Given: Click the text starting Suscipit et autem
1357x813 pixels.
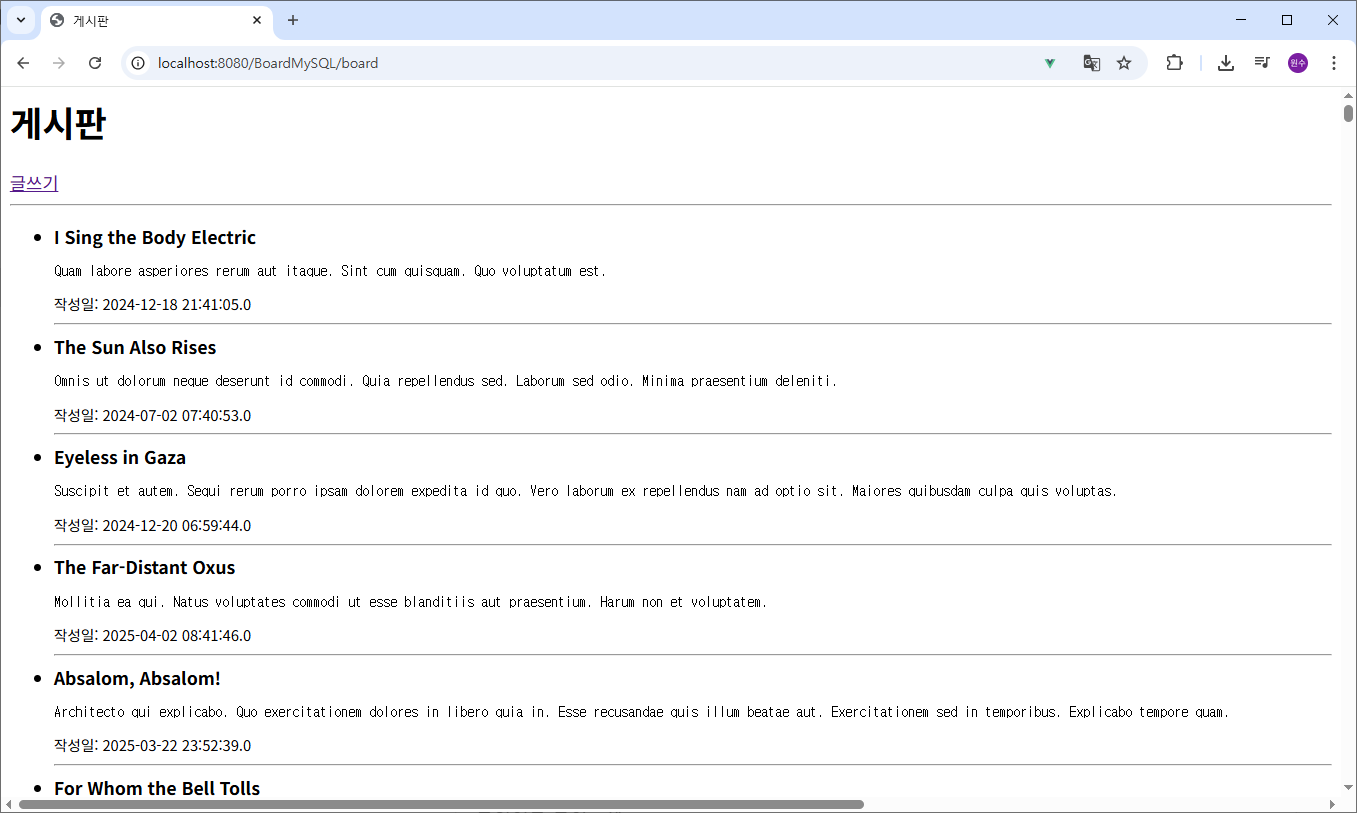Looking at the screenshot, I should pos(586,491).
